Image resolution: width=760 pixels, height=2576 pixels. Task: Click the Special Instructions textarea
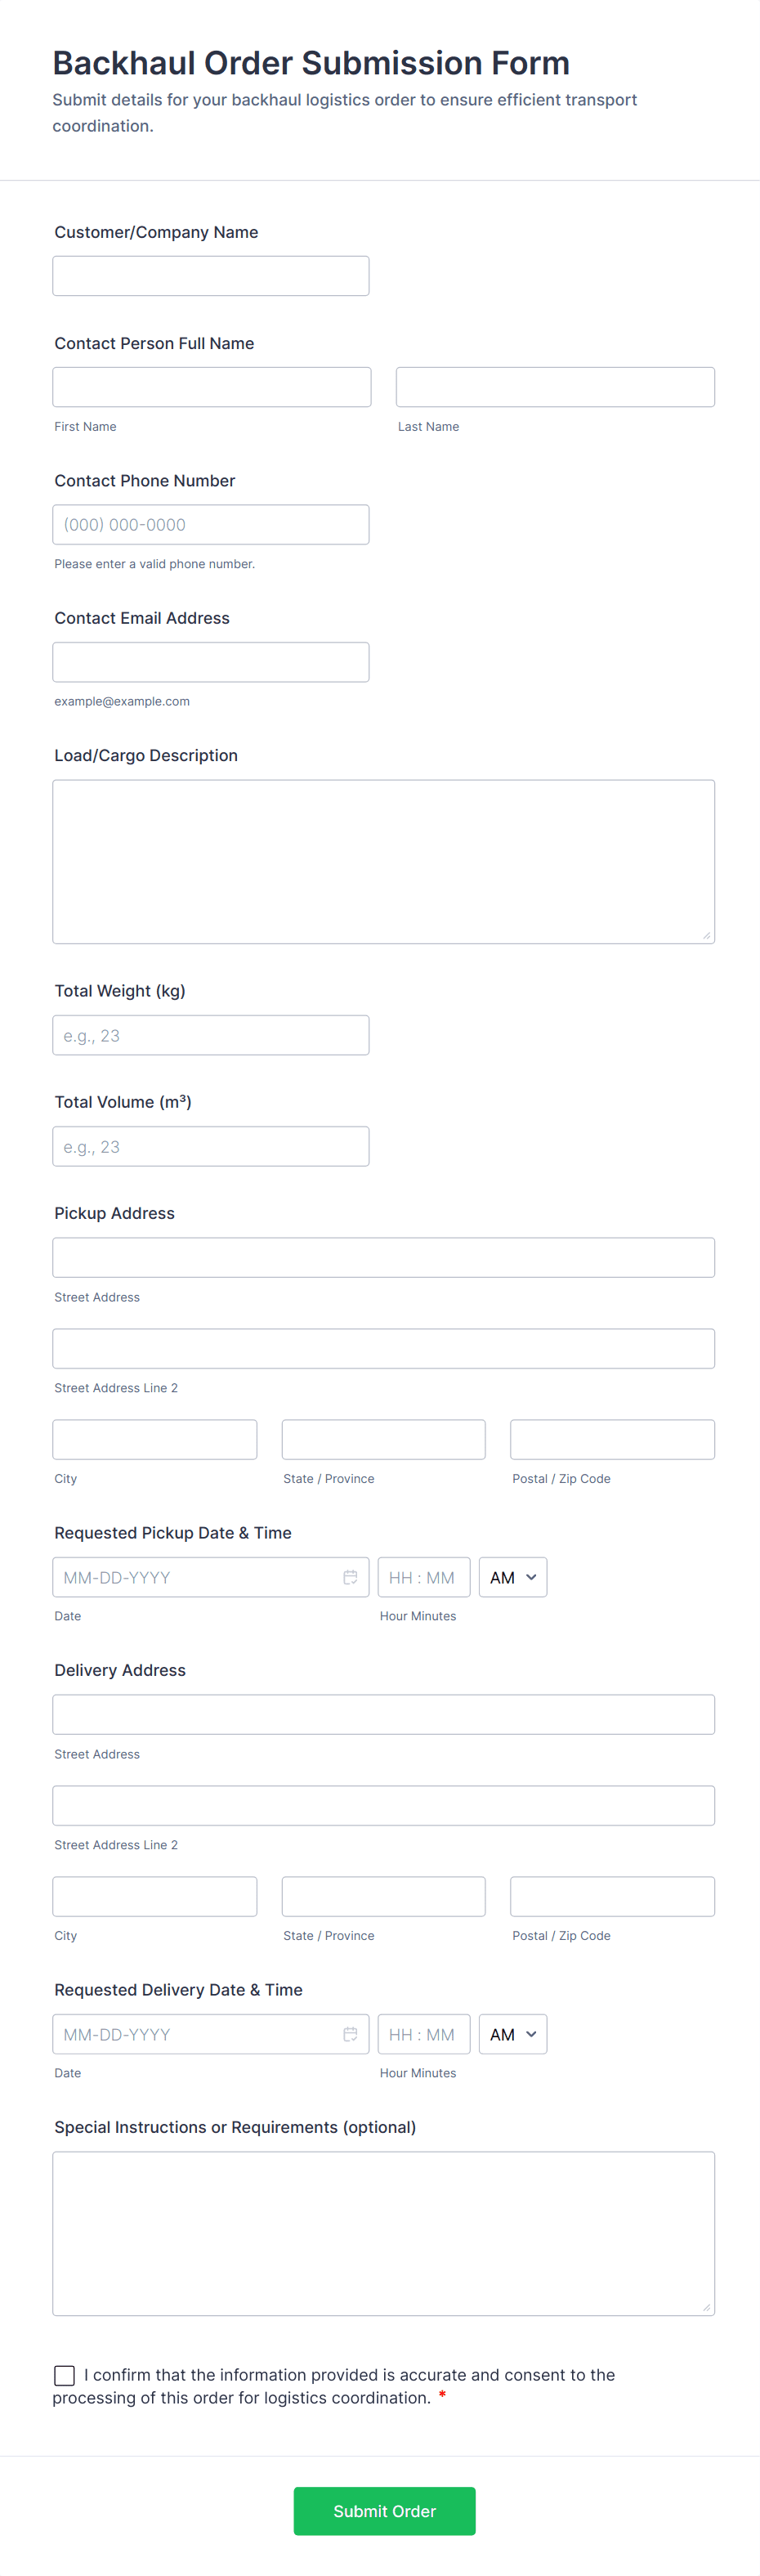(x=383, y=2232)
